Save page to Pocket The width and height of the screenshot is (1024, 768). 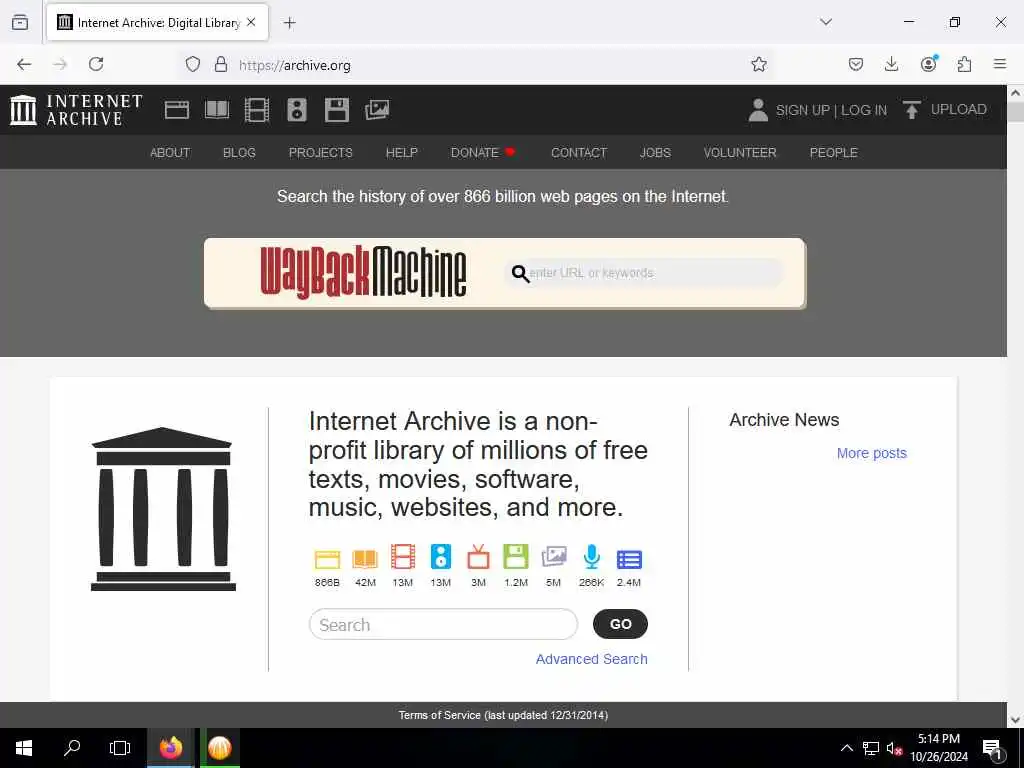[x=856, y=64]
